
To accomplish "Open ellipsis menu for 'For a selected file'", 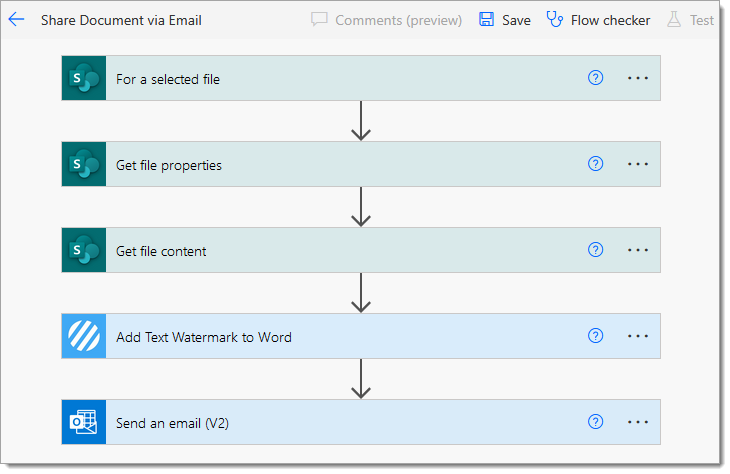I will [x=638, y=78].
